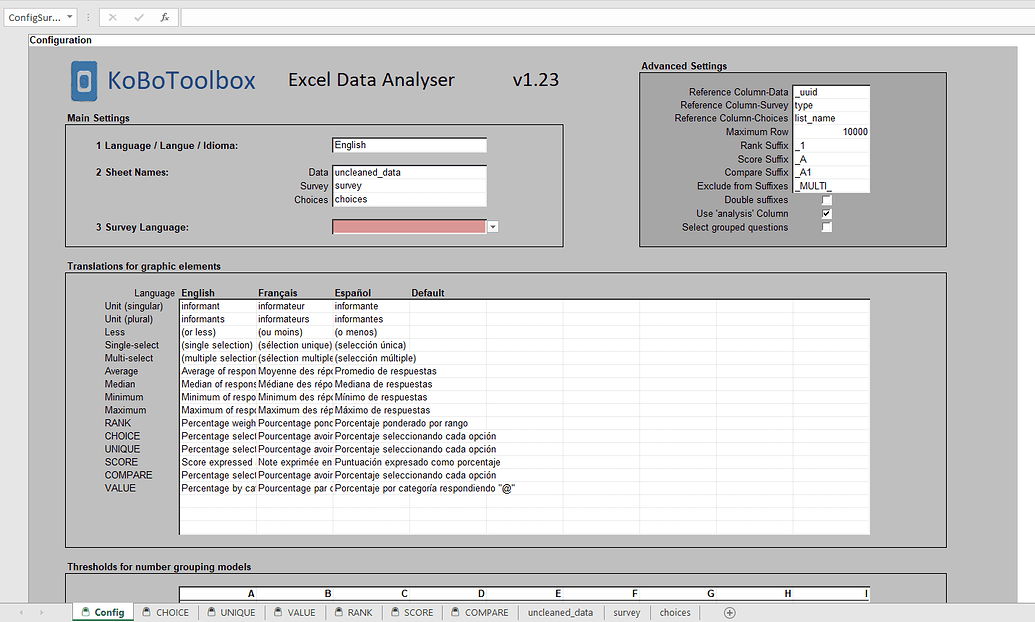
Task: Check the Select grouped questions checkbox
Action: [825, 227]
